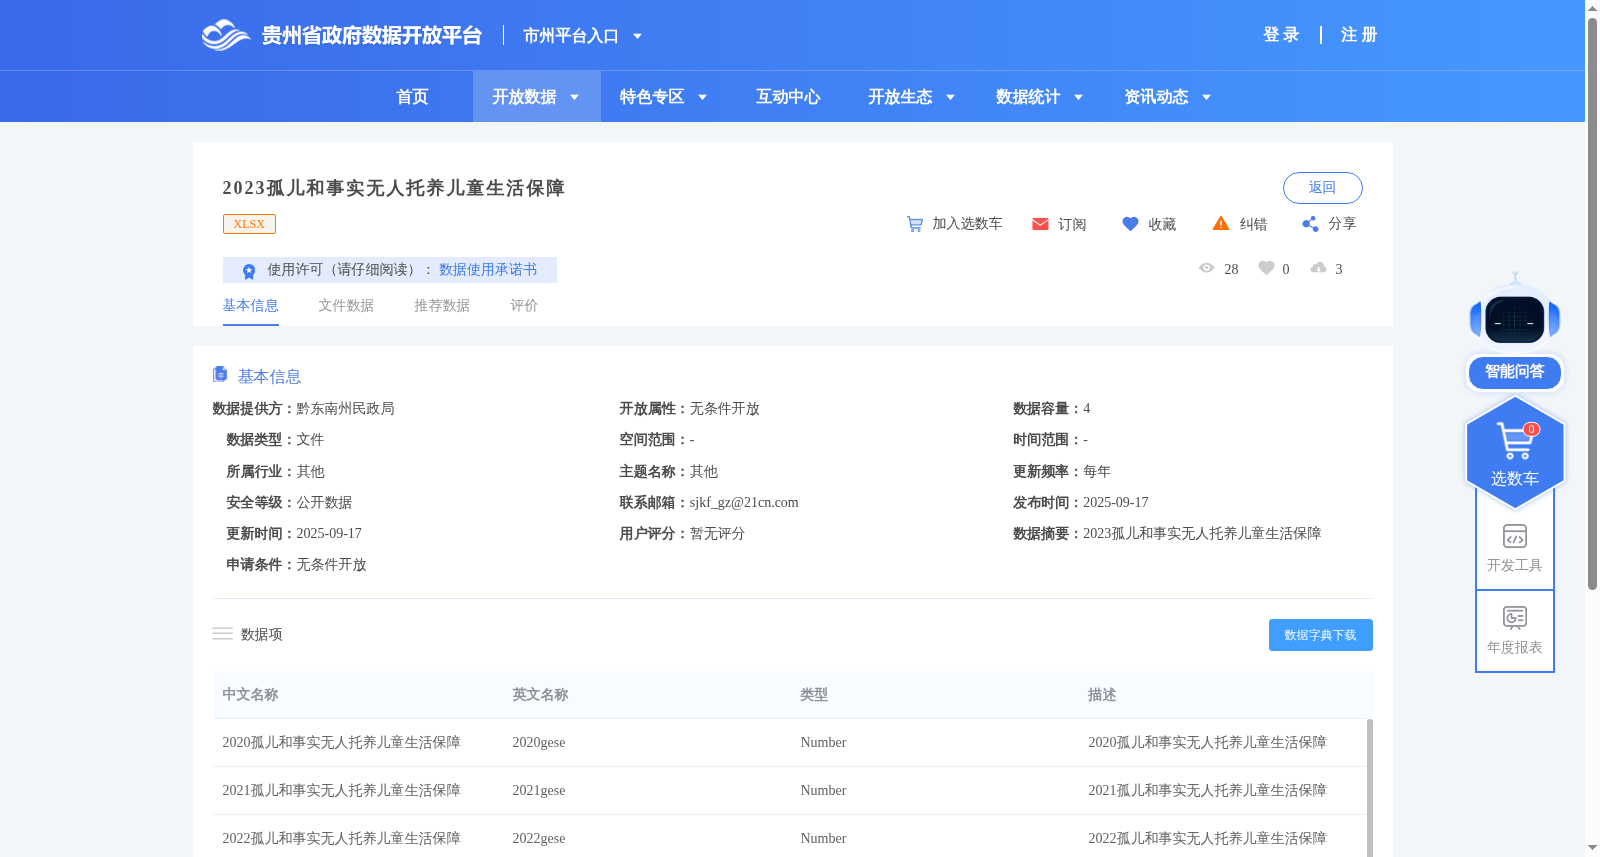The height and width of the screenshot is (857, 1600).
Task: Click the XLSX format tag
Action: pos(249,224)
